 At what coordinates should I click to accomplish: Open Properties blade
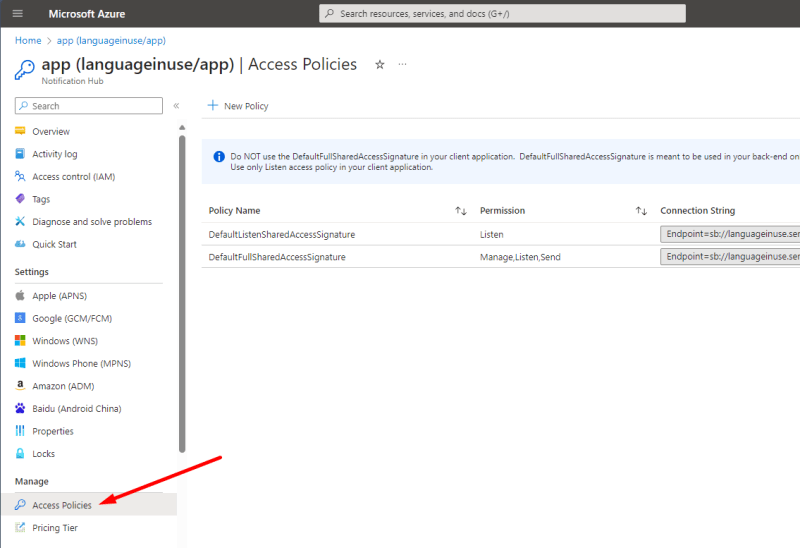point(53,431)
